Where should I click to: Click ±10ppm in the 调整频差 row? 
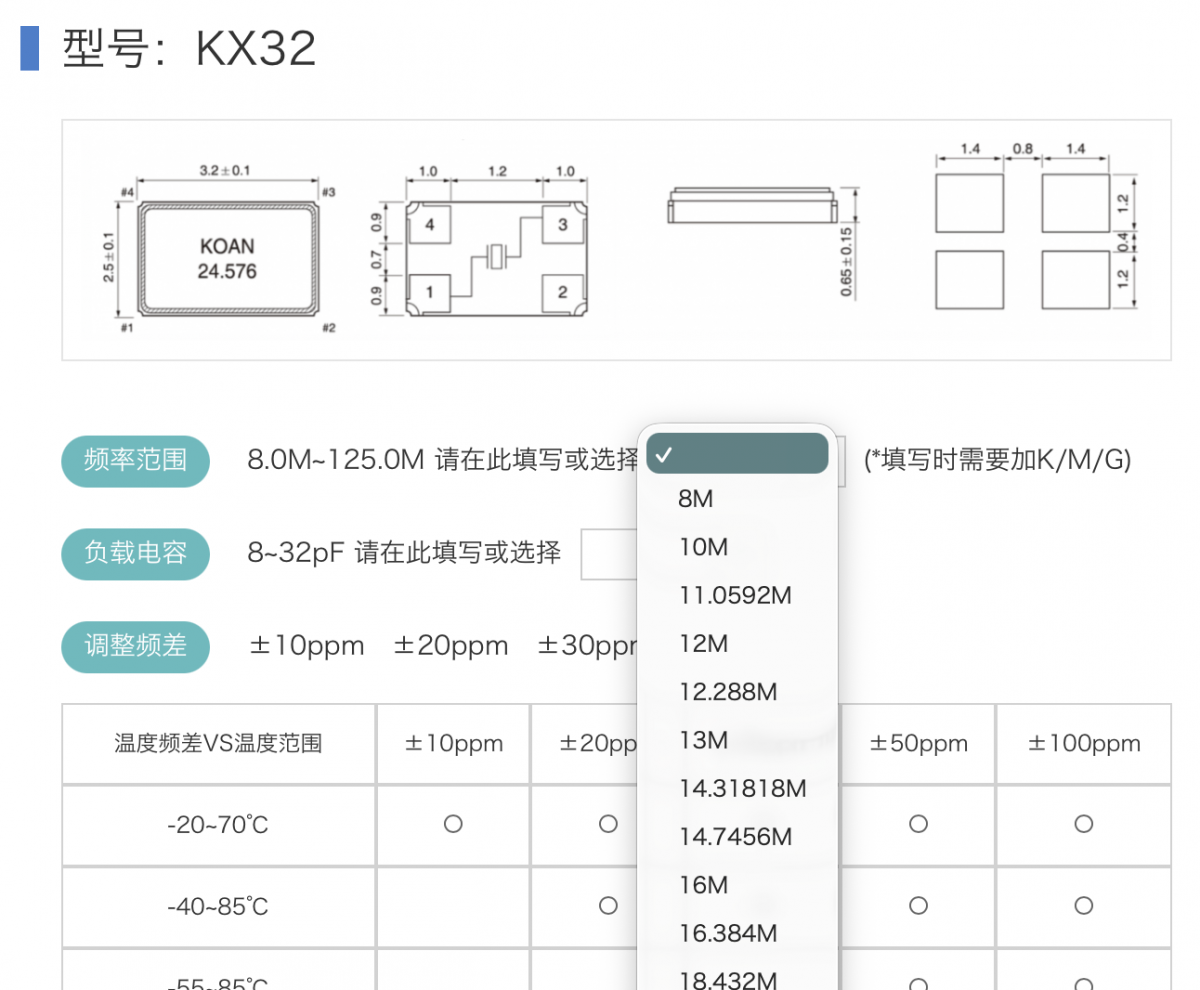pos(307,646)
